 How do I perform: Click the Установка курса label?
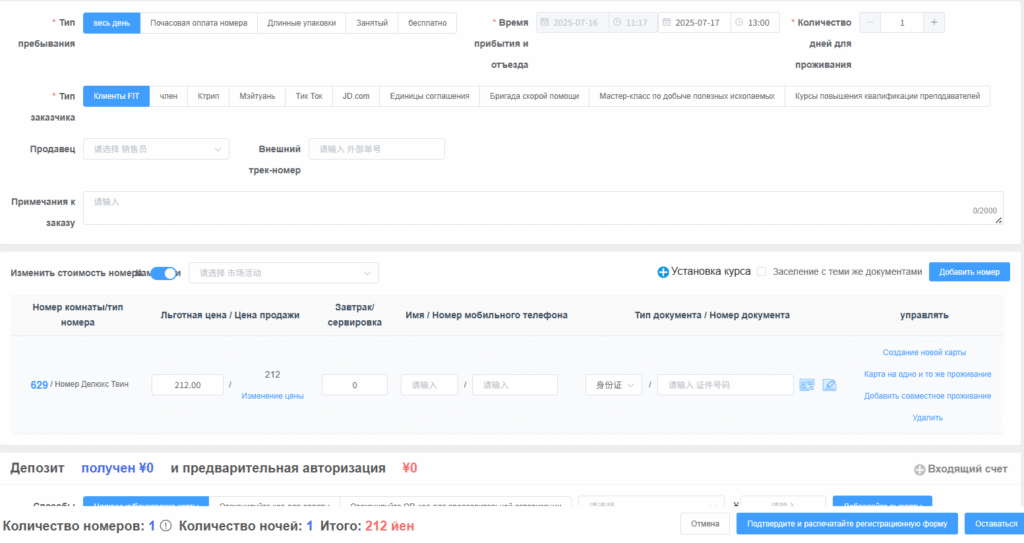(711, 271)
